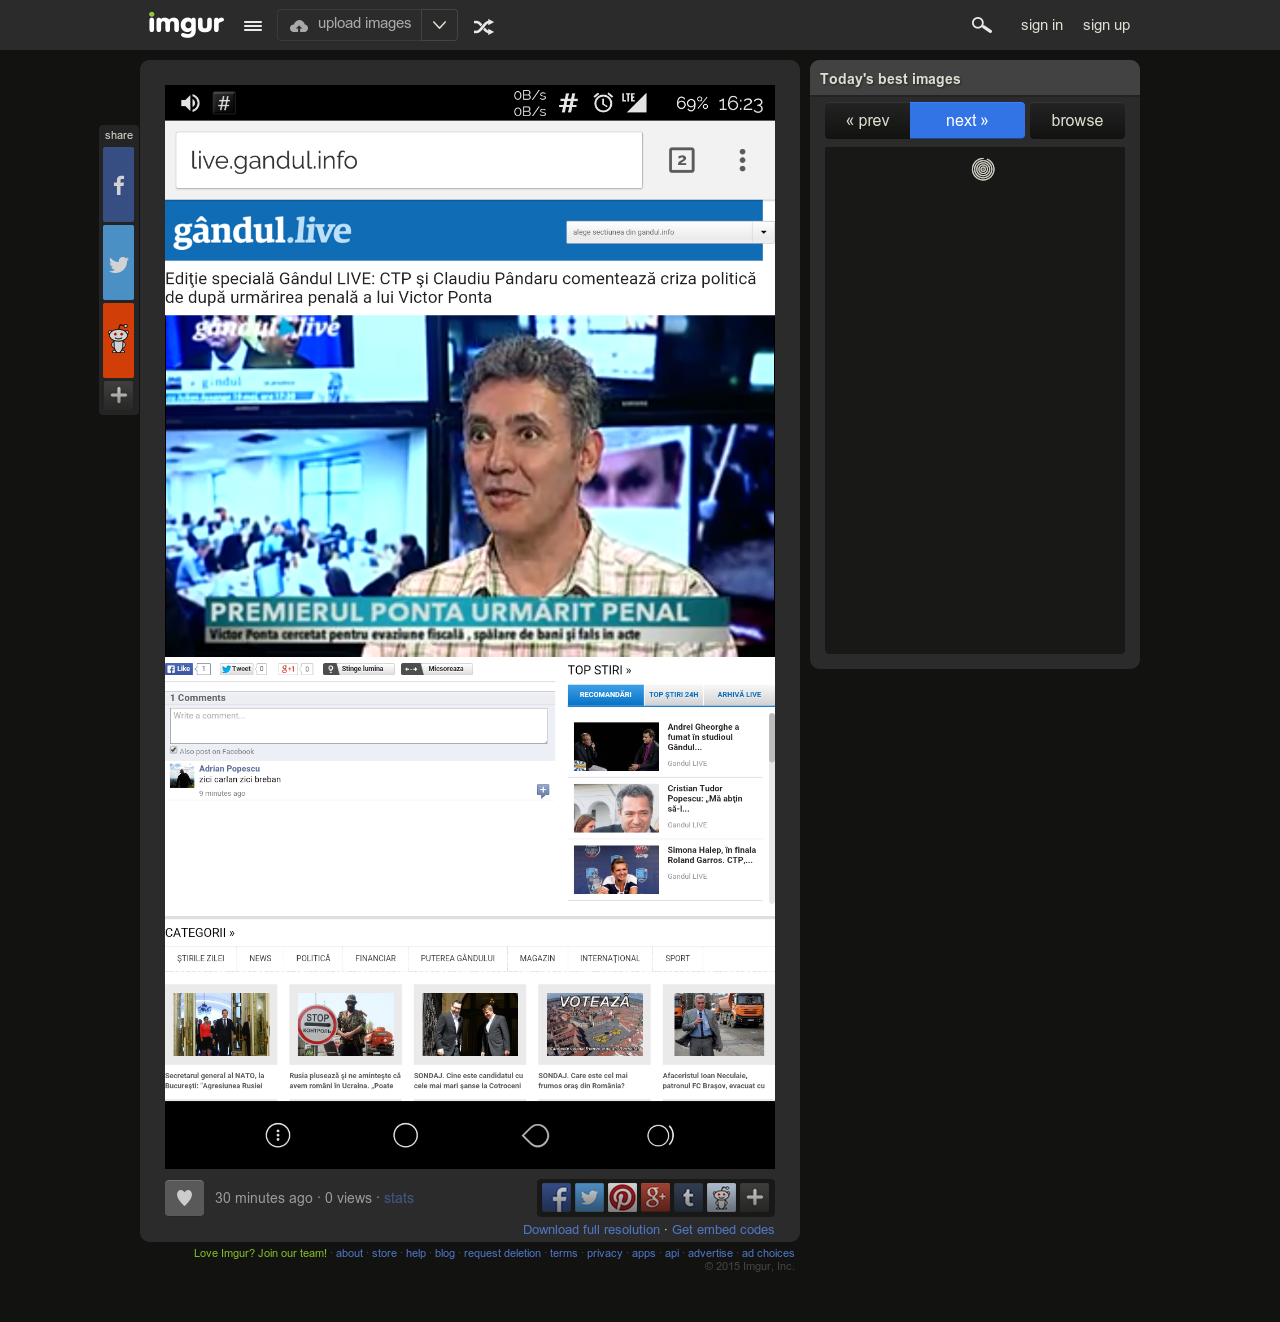Screen dimensions: 1280x1322
Task: Open the apps footer link
Action: 644,1253
